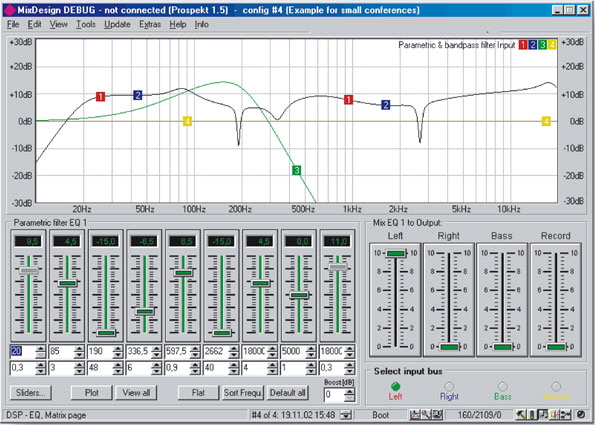The width and height of the screenshot is (595, 425).
Task: Click down arrow of the 190 frequency field
Action: click(x=118, y=355)
